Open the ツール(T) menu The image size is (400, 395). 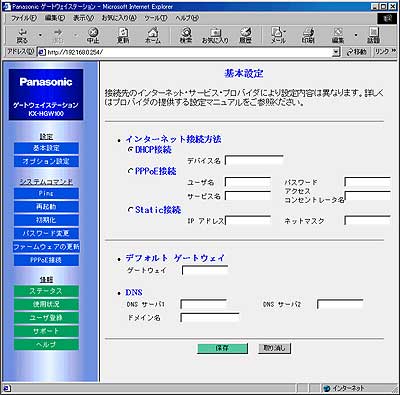[156, 18]
